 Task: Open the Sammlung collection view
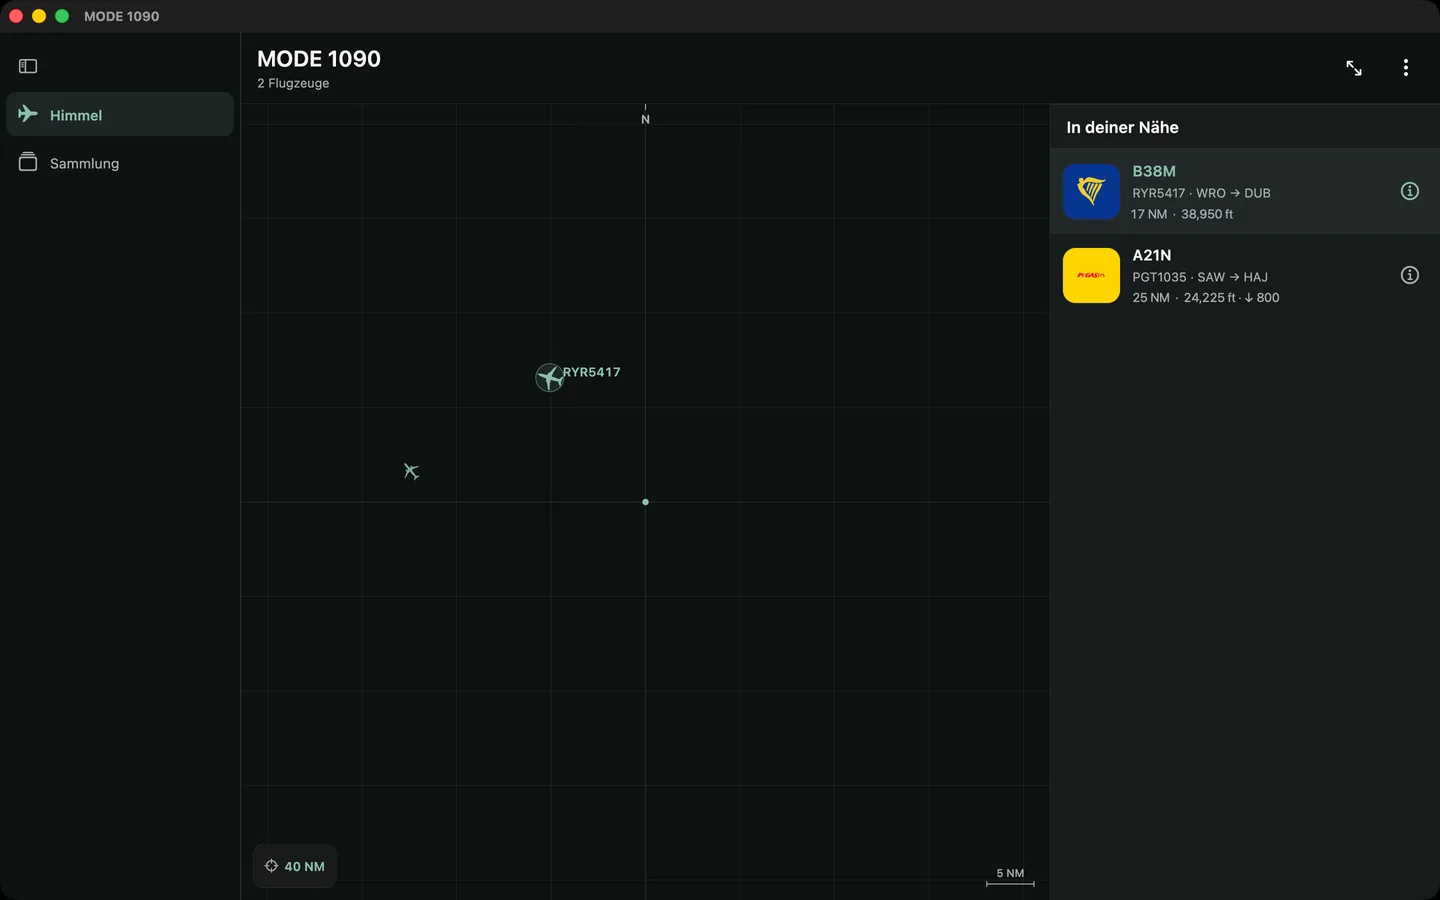[120, 162]
